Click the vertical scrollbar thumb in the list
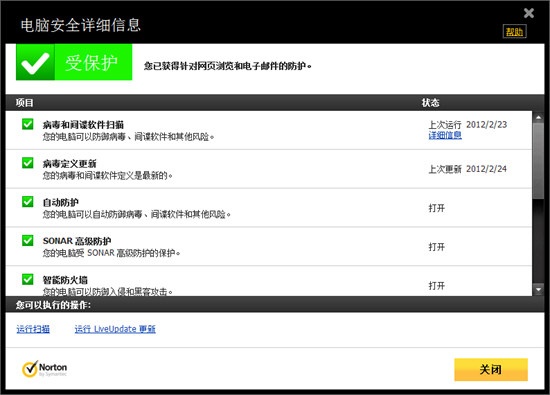This screenshot has width=550, height=395. pyautogui.click(x=538, y=161)
